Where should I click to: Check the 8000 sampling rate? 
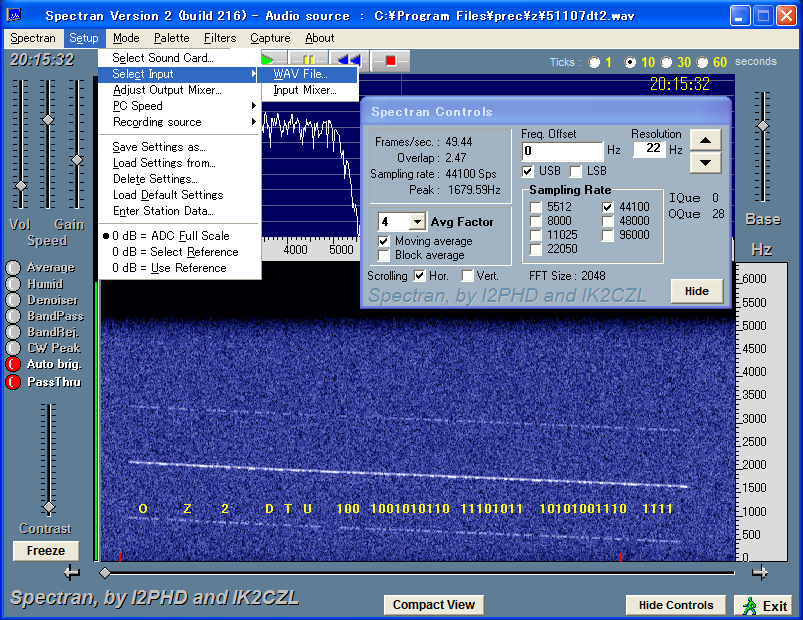point(536,221)
